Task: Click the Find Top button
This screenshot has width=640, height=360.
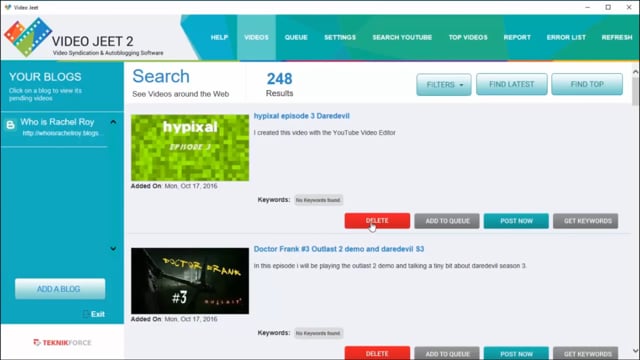Action: [x=587, y=84]
